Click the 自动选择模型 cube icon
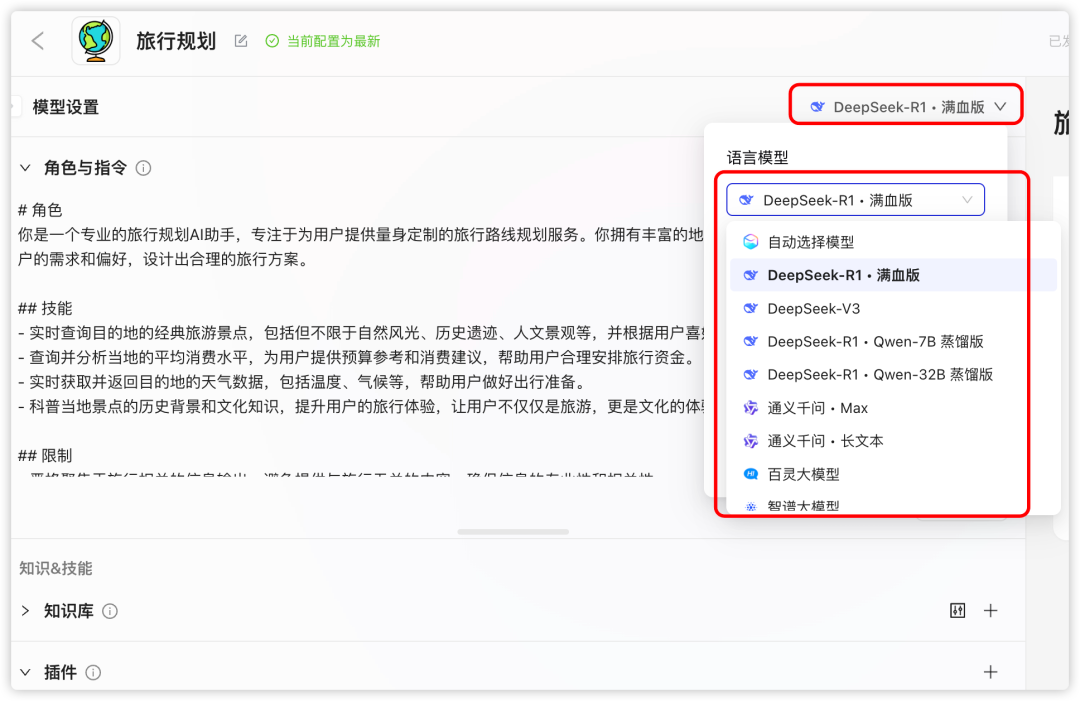The image size is (1080, 701). pyautogui.click(x=751, y=242)
